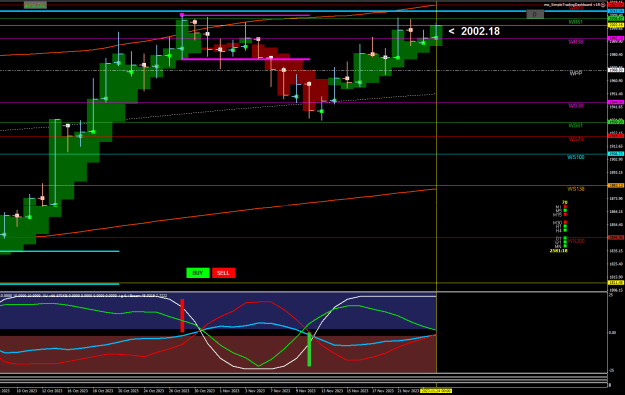Image resolution: width=625 pixels, height=395 pixels.
Task: Click the green buy signal bar in indicator
Action: 309,350
